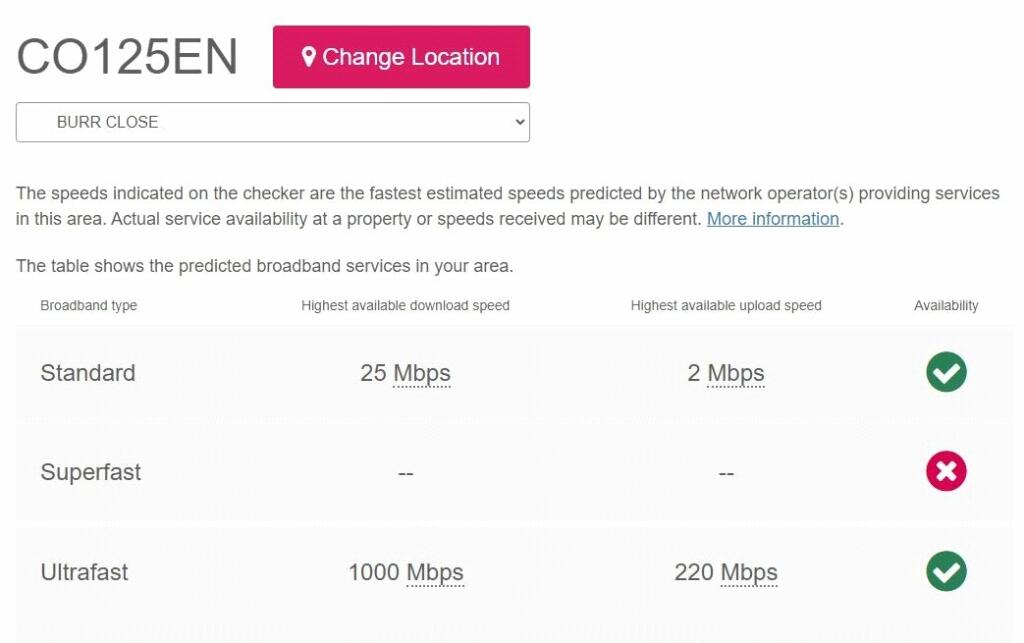Click the CO125EN postcode heading

[x=127, y=57]
